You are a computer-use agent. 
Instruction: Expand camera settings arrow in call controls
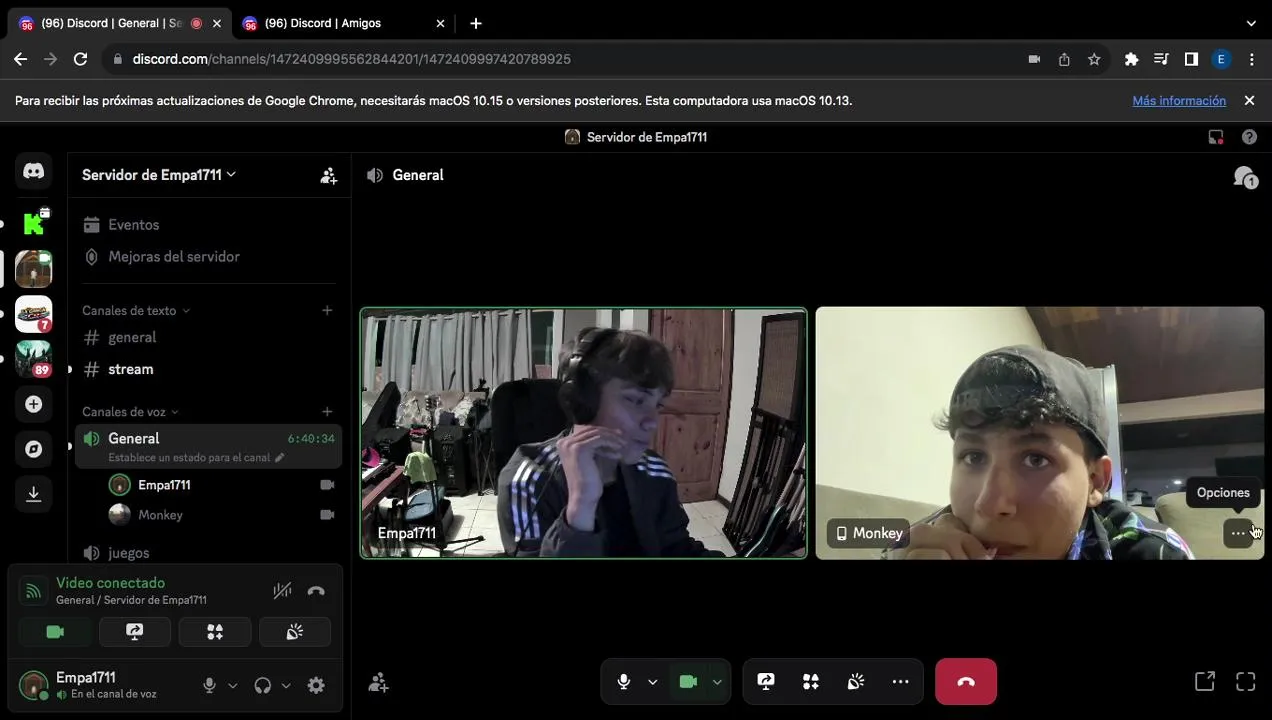[717, 682]
